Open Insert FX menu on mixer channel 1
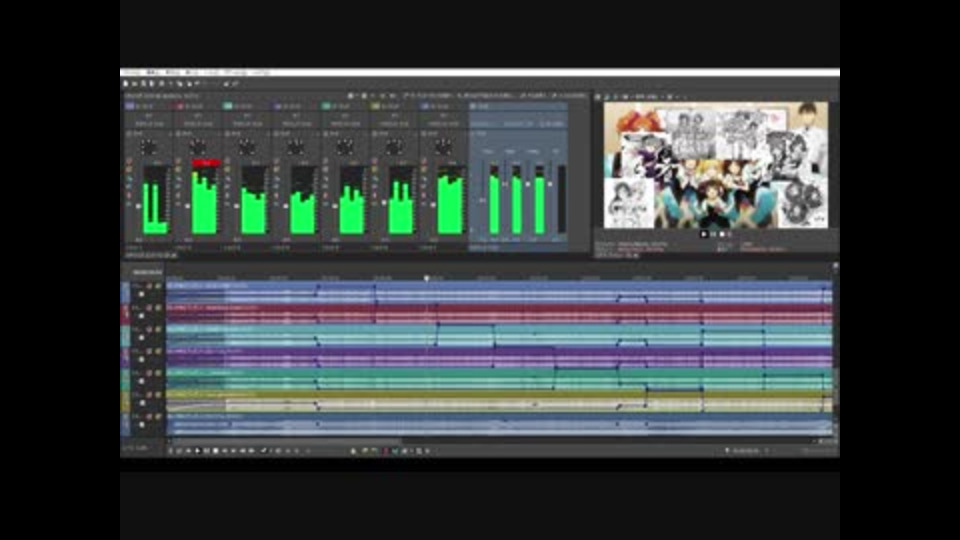Image resolution: width=960 pixels, height=540 pixels. point(136,133)
